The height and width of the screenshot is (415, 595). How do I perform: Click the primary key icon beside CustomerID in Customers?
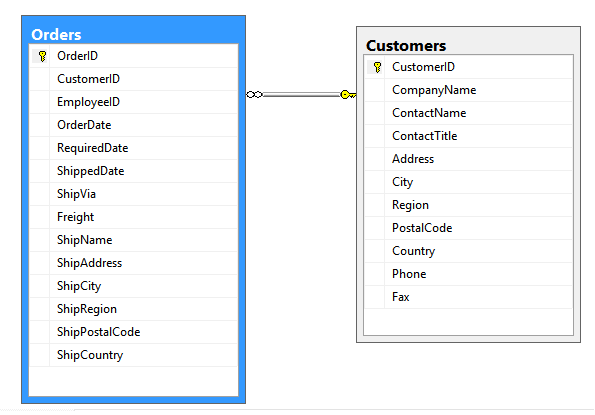tap(377, 67)
